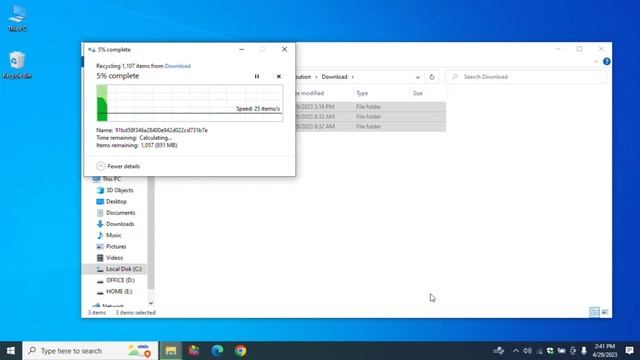
Task: Switch to details view layout icon
Action: 594,312
